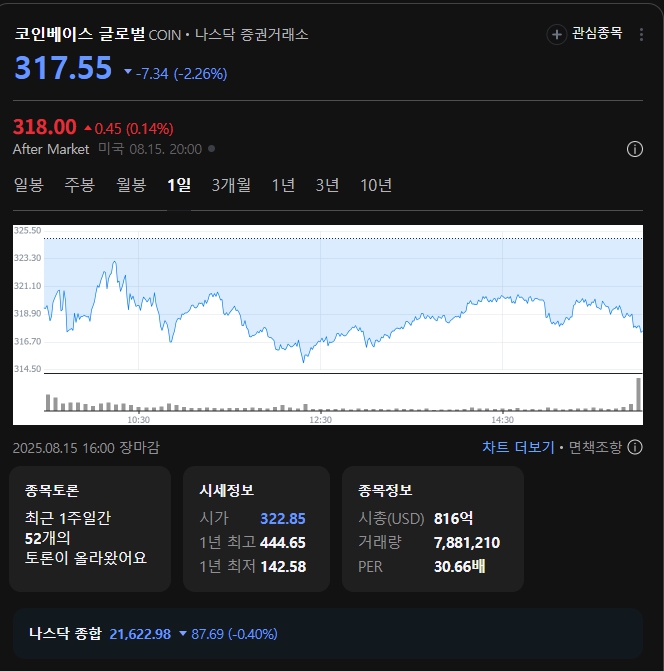Image resolution: width=664 pixels, height=671 pixels.
Task: Click the 14:30 time axis label
Action: 502,420
